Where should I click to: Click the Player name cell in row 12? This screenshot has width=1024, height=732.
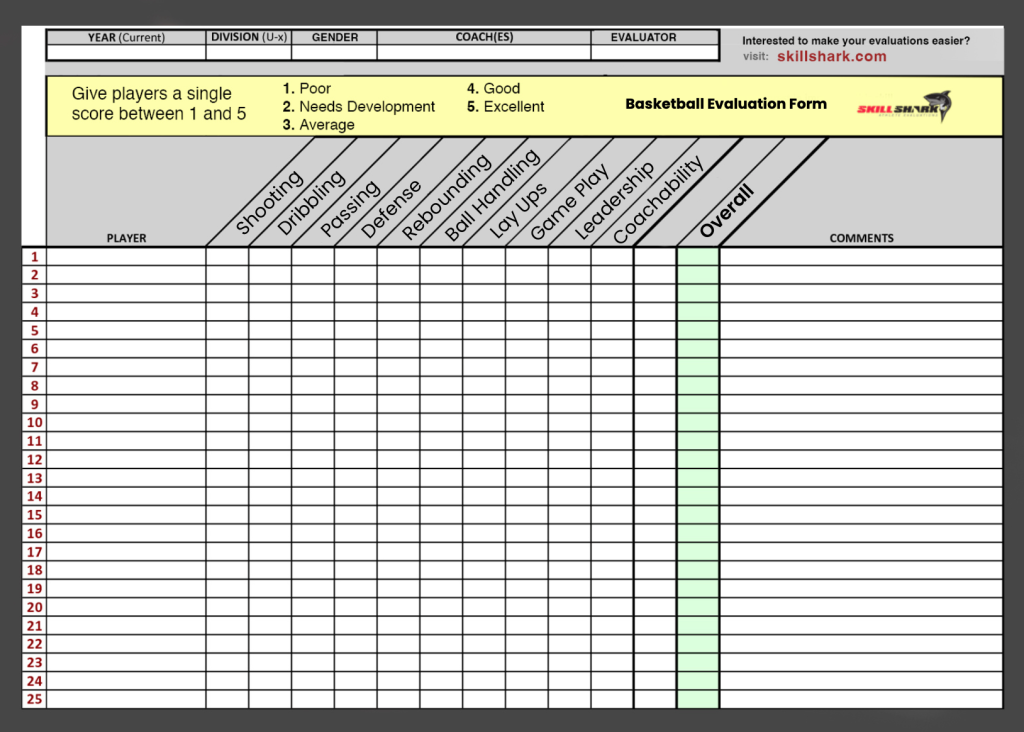pos(126,460)
